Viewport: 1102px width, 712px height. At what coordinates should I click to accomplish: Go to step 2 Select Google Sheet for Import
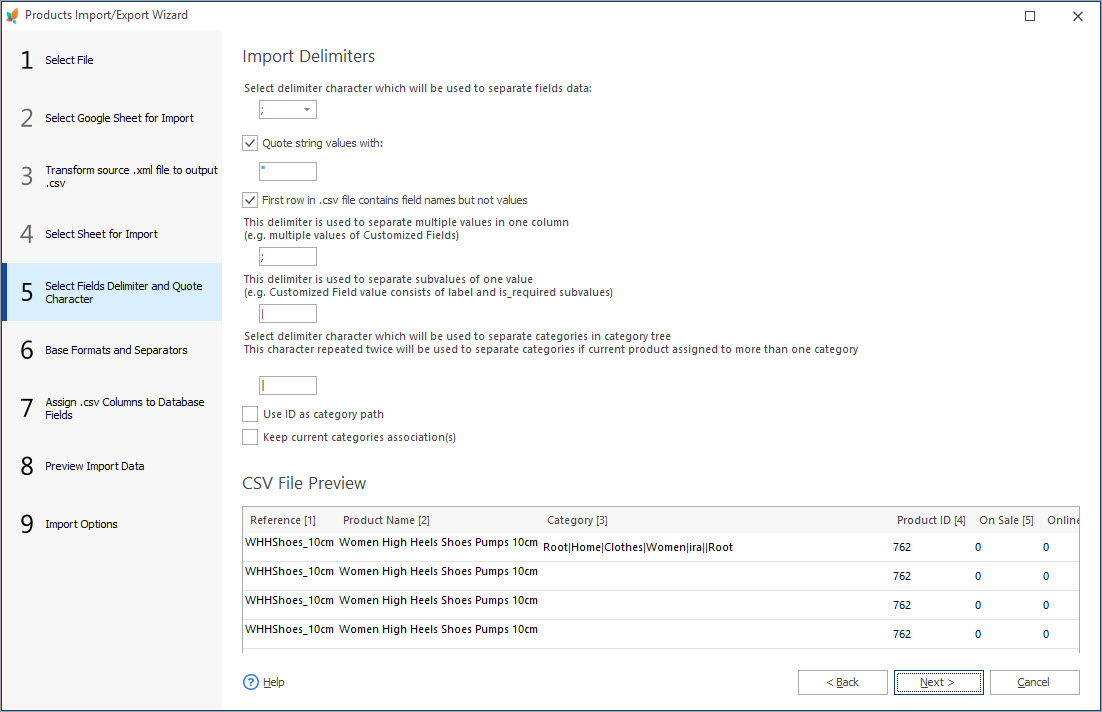[112, 118]
